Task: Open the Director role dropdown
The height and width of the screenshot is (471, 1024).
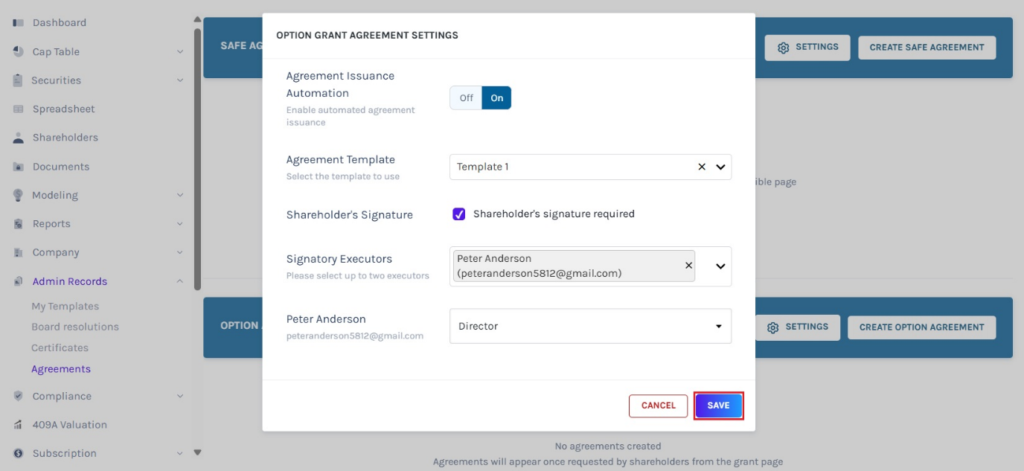Action: click(718, 326)
